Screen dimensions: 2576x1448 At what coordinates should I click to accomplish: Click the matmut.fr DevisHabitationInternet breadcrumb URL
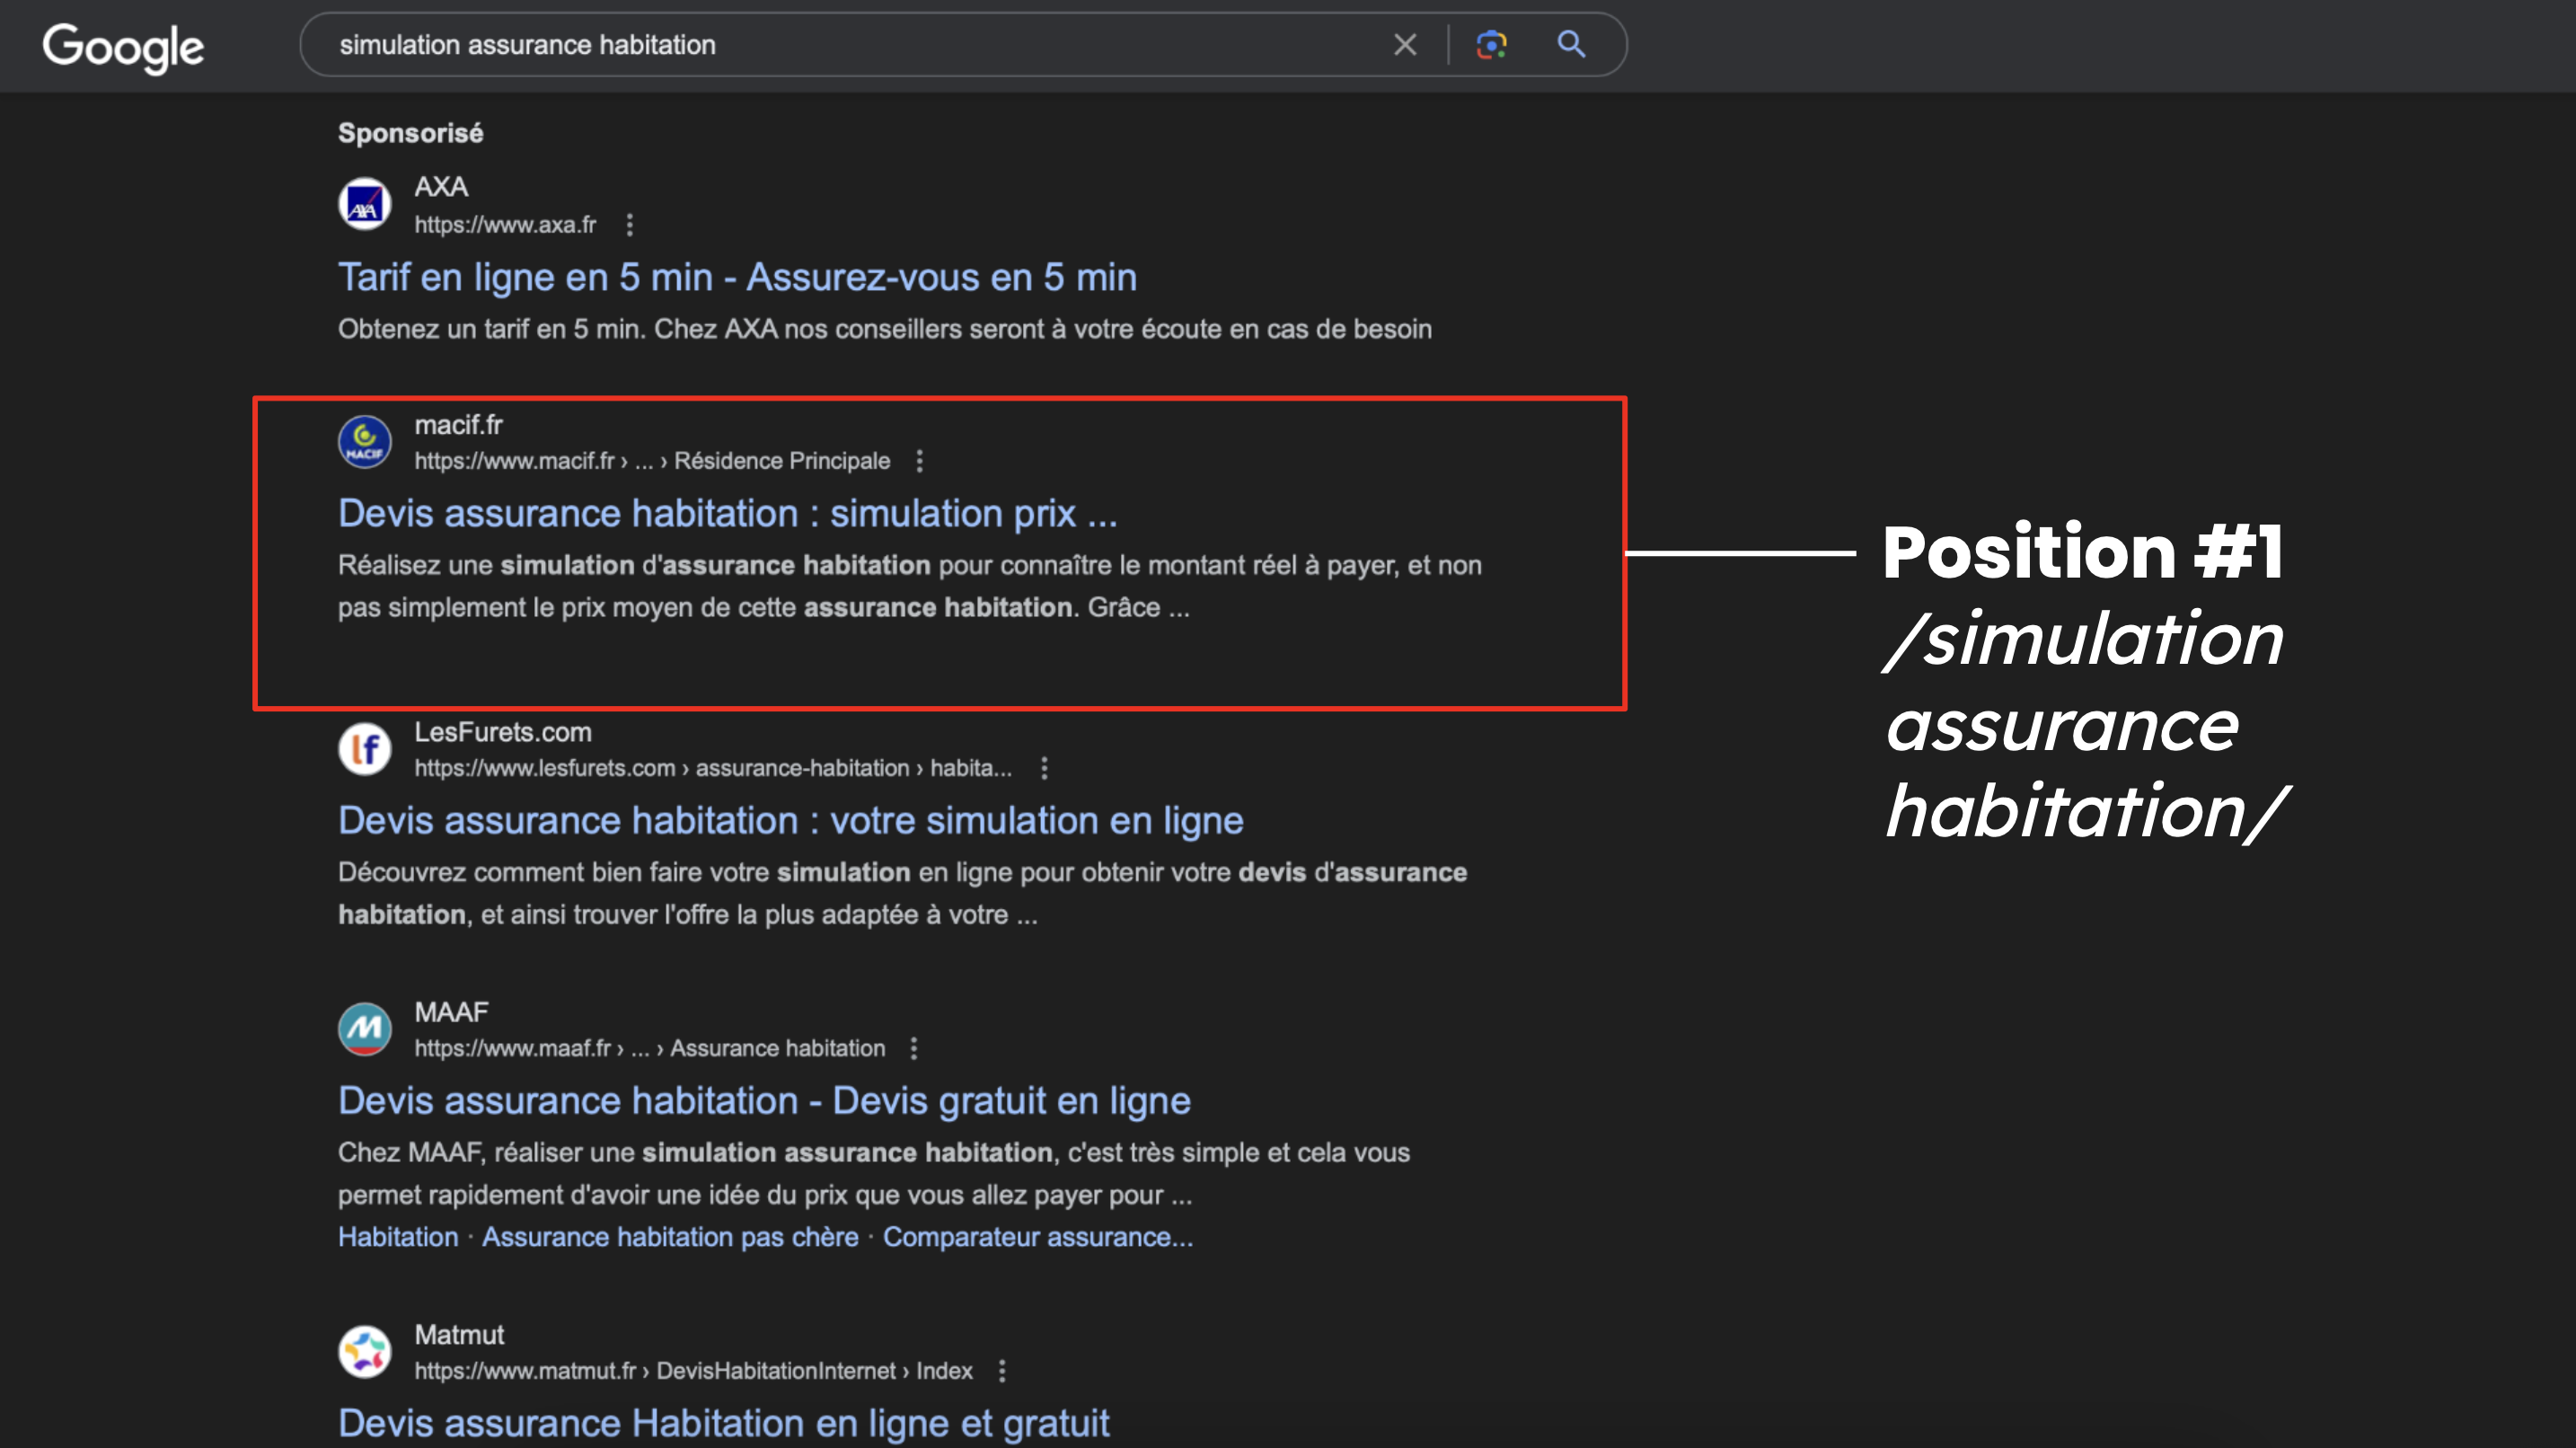693,1371
